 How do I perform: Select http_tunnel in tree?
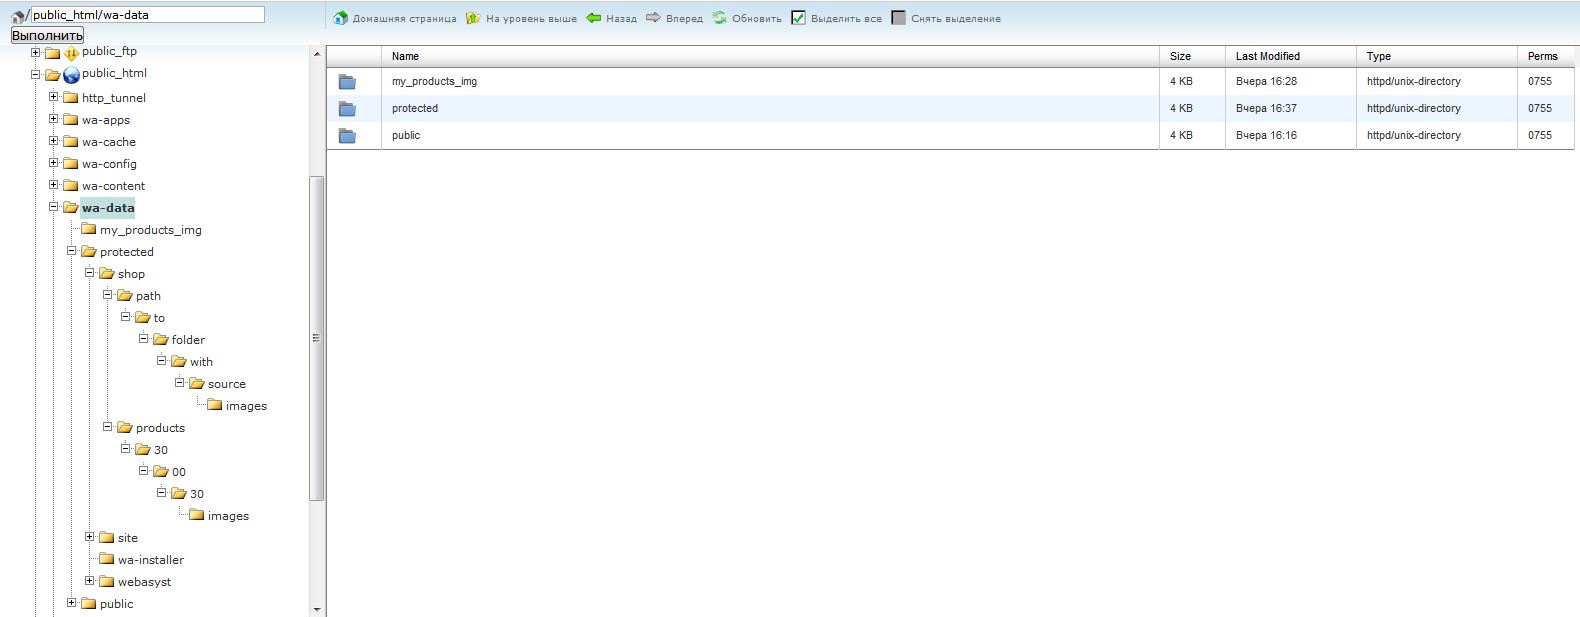click(x=114, y=98)
